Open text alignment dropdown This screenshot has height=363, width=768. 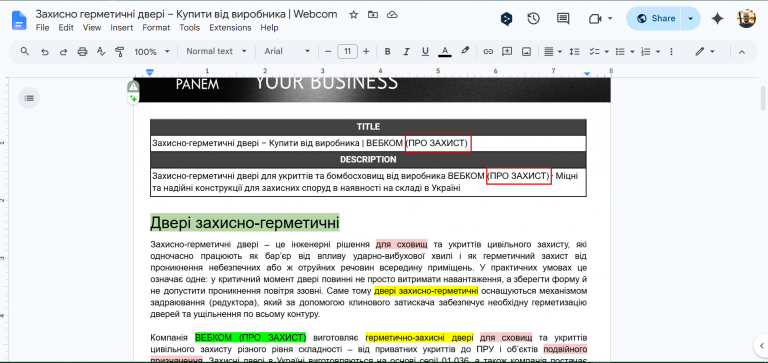click(x=553, y=51)
